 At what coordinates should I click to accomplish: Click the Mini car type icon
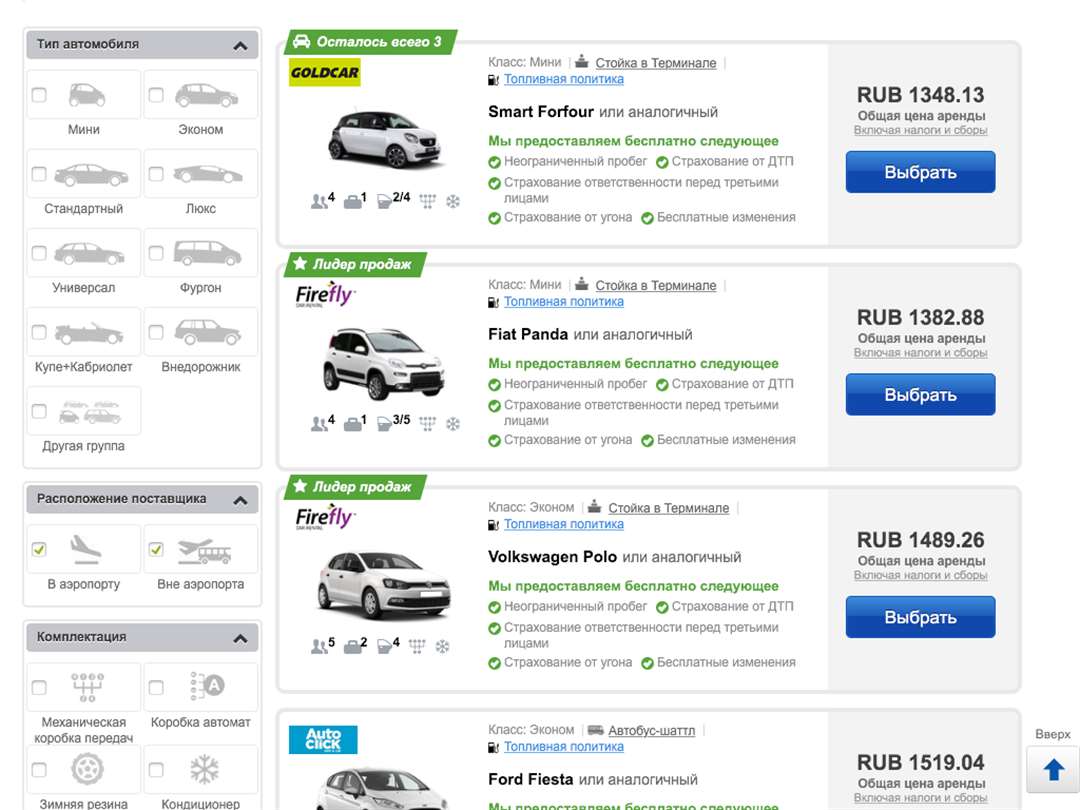coord(87,95)
